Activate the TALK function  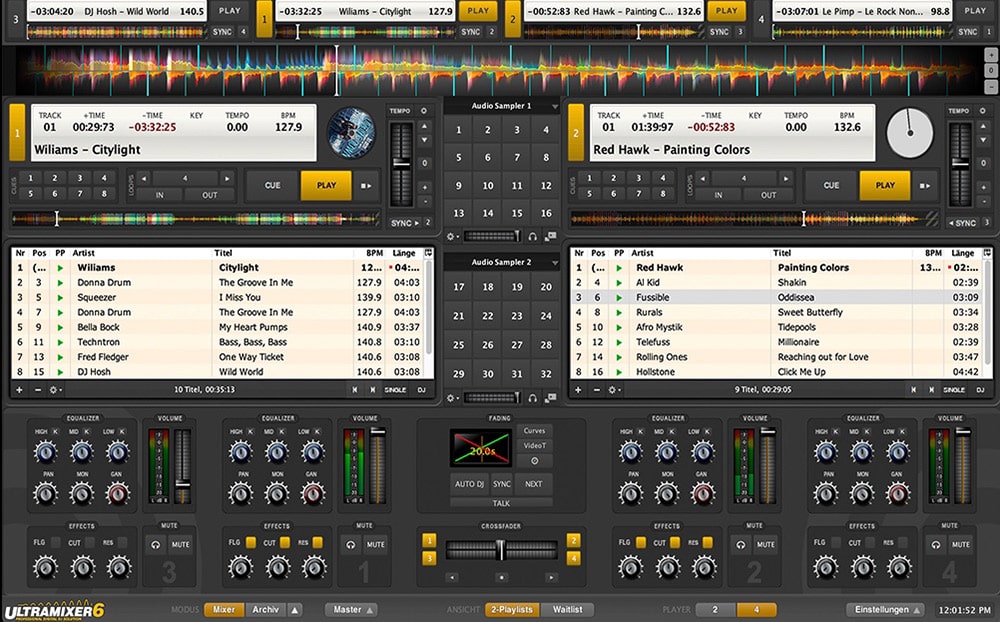pyautogui.click(x=501, y=502)
